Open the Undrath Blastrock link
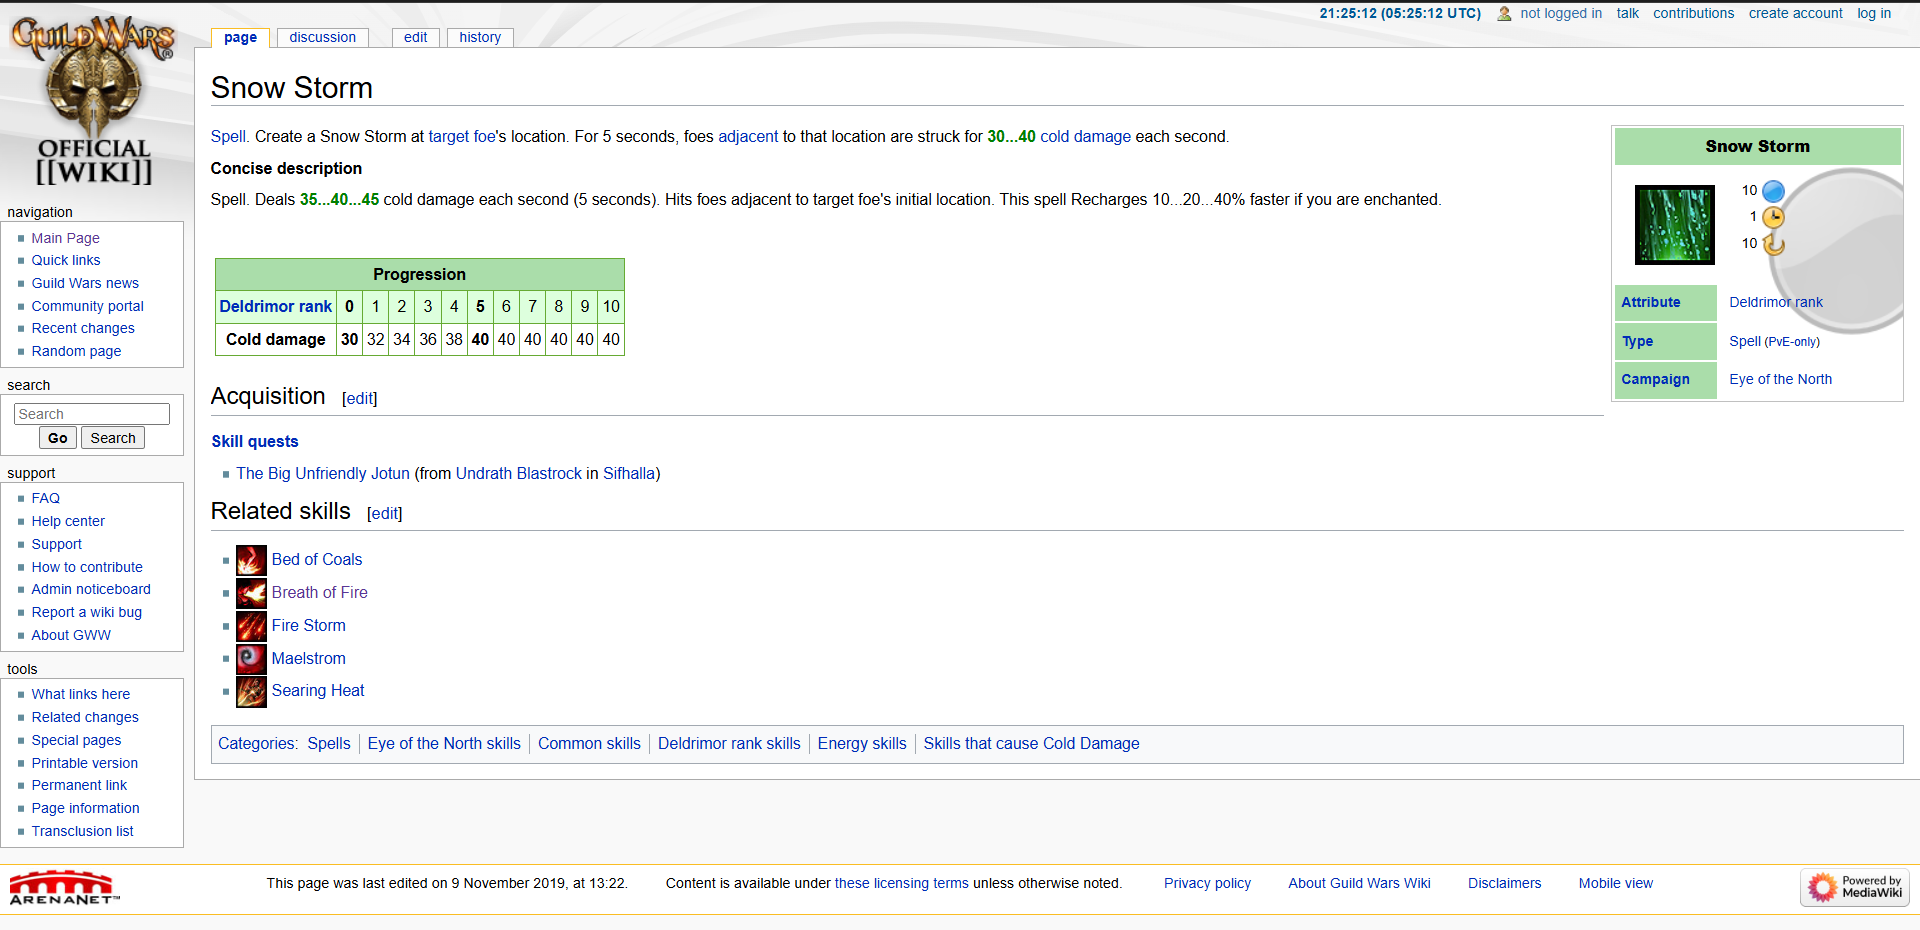The height and width of the screenshot is (930, 1920). [x=518, y=474]
